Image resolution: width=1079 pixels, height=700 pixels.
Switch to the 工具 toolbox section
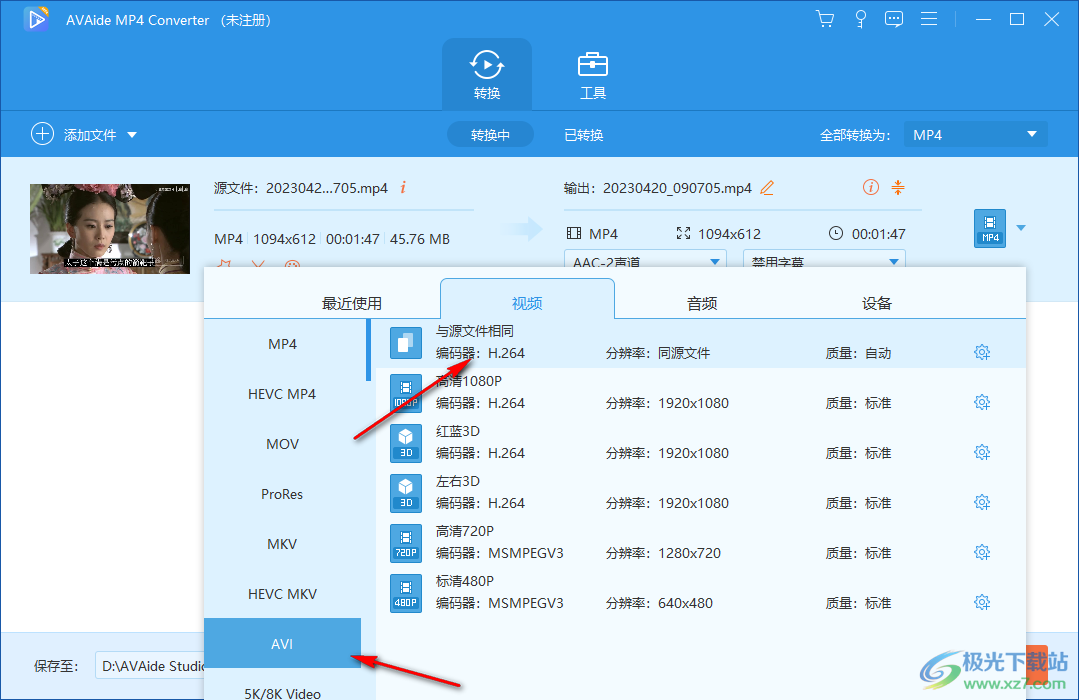(x=592, y=74)
